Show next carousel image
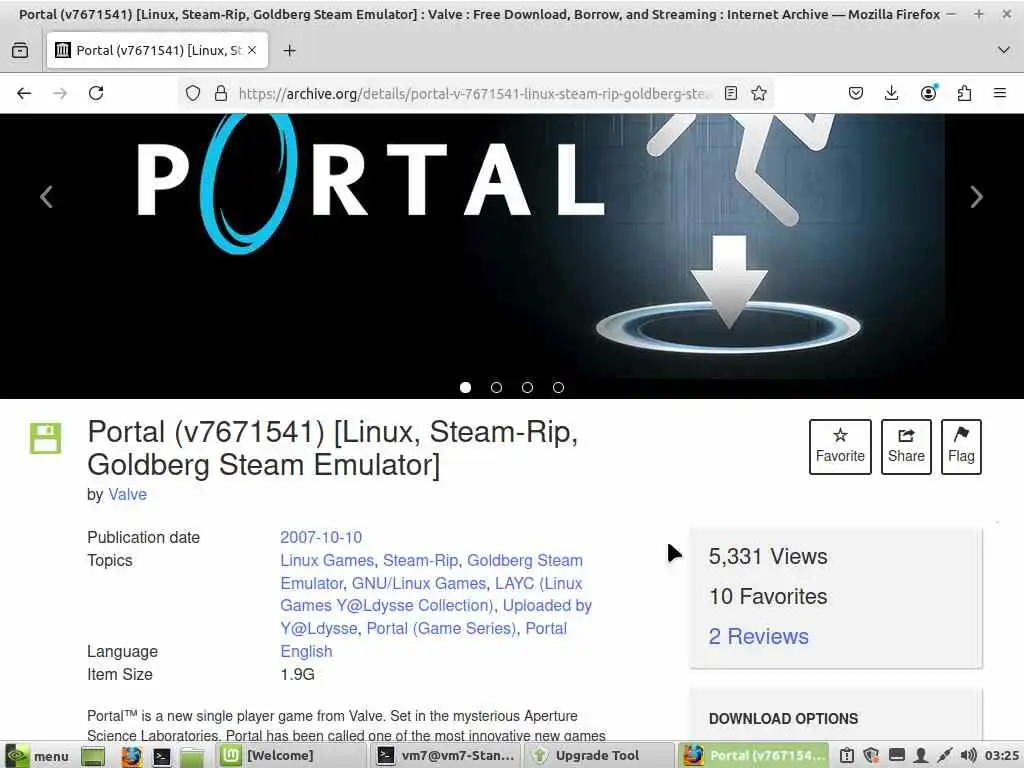 pos(976,197)
